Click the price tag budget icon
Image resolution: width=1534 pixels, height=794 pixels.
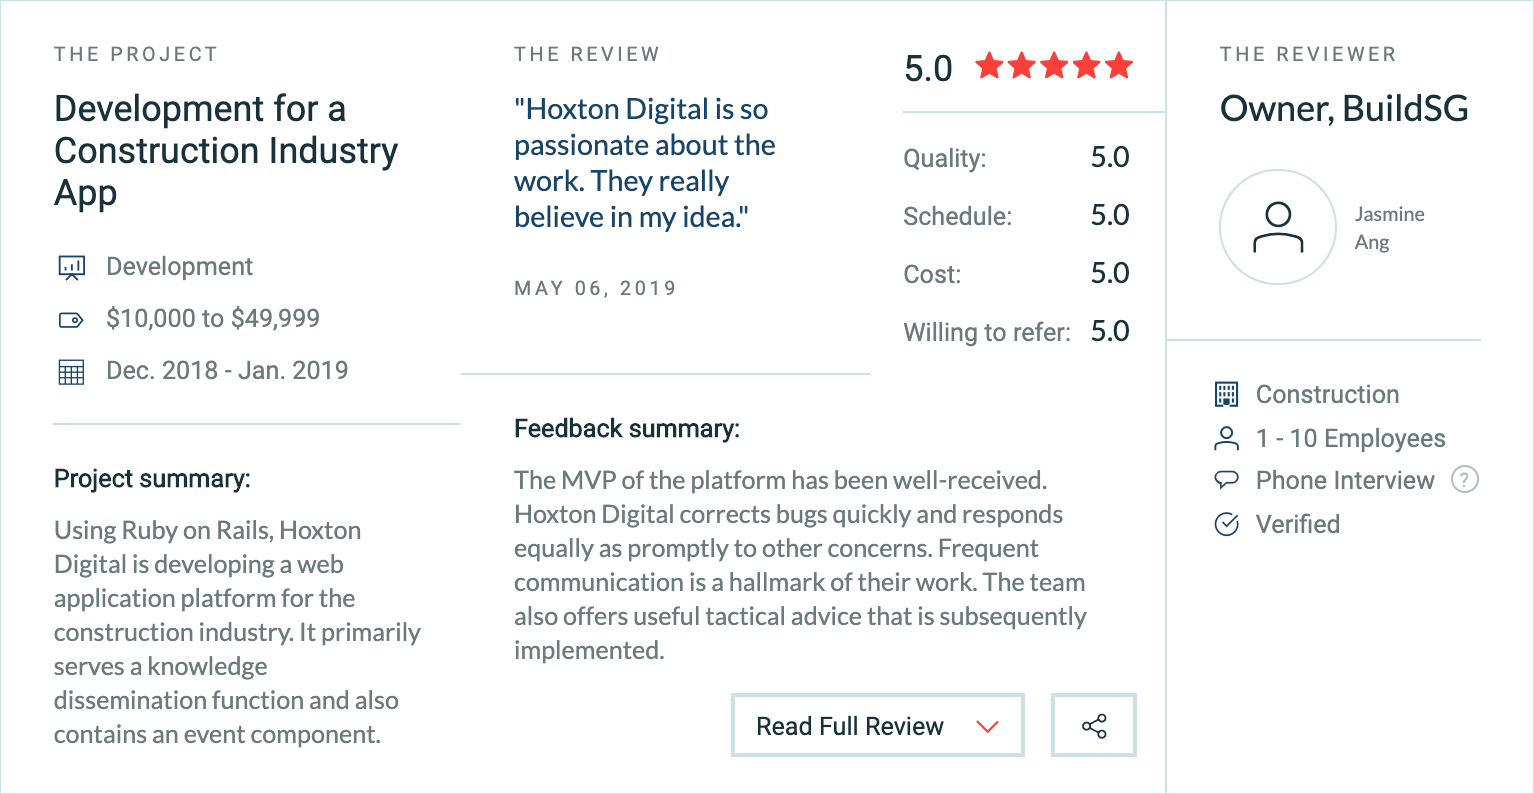pyautogui.click(x=71, y=320)
